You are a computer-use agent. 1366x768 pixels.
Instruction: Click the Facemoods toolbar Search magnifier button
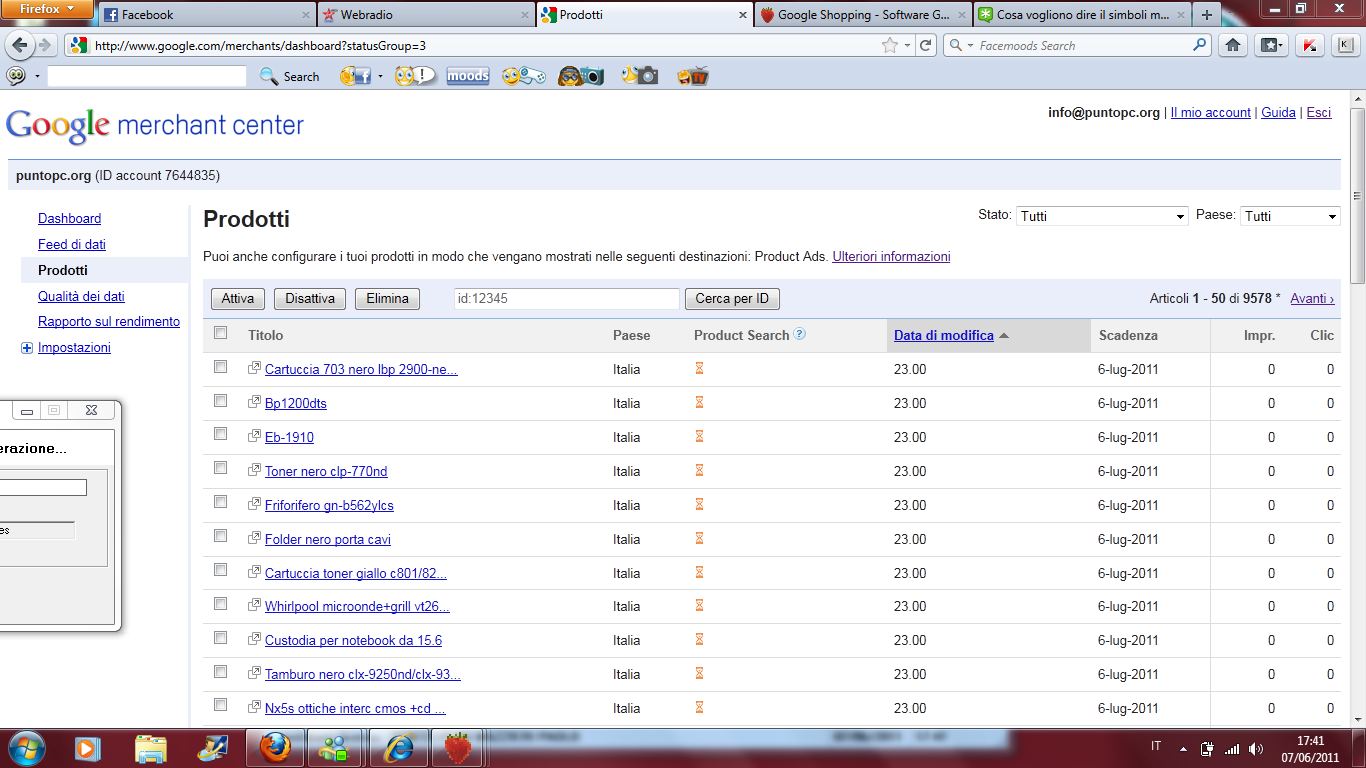(290, 76)
